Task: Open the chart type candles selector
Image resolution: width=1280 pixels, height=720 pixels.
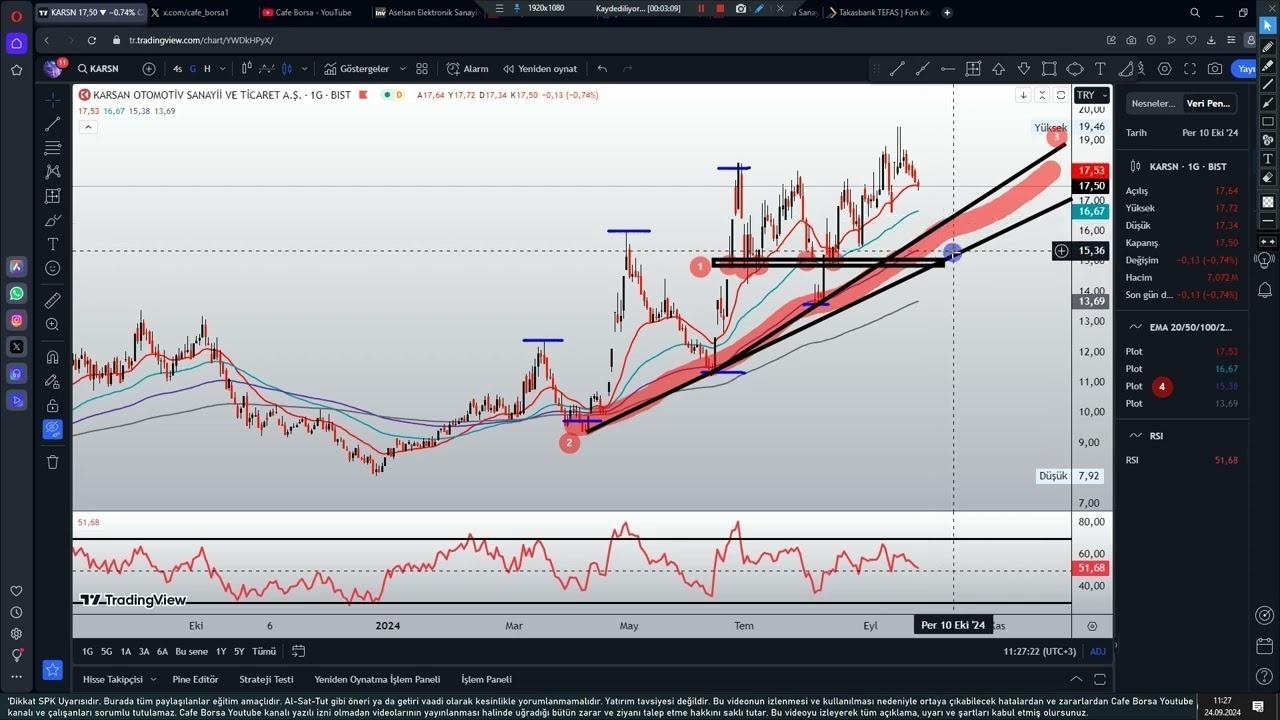Action: [246, 69]
